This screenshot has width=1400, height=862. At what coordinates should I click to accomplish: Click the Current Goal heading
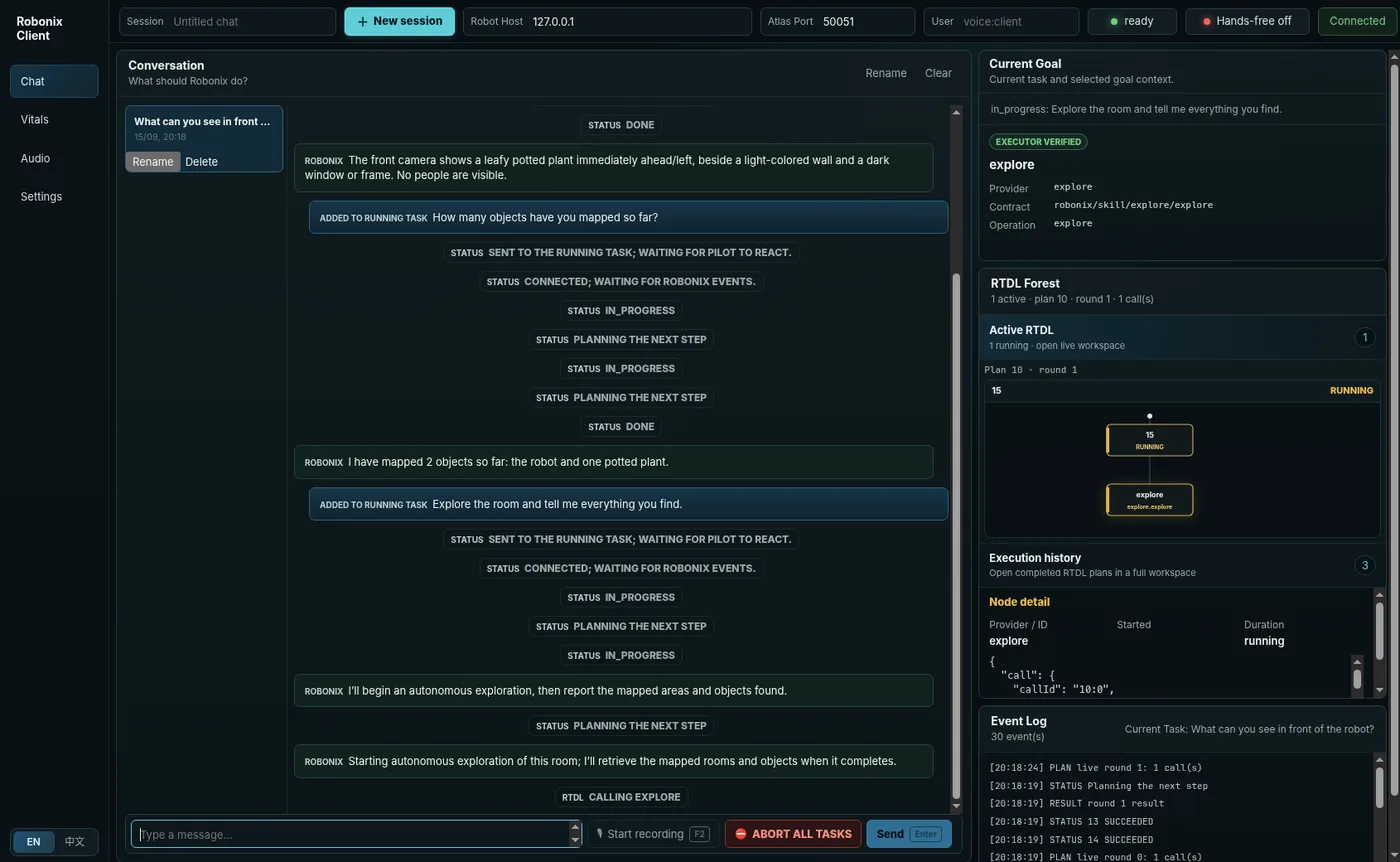pos(1025,64)
